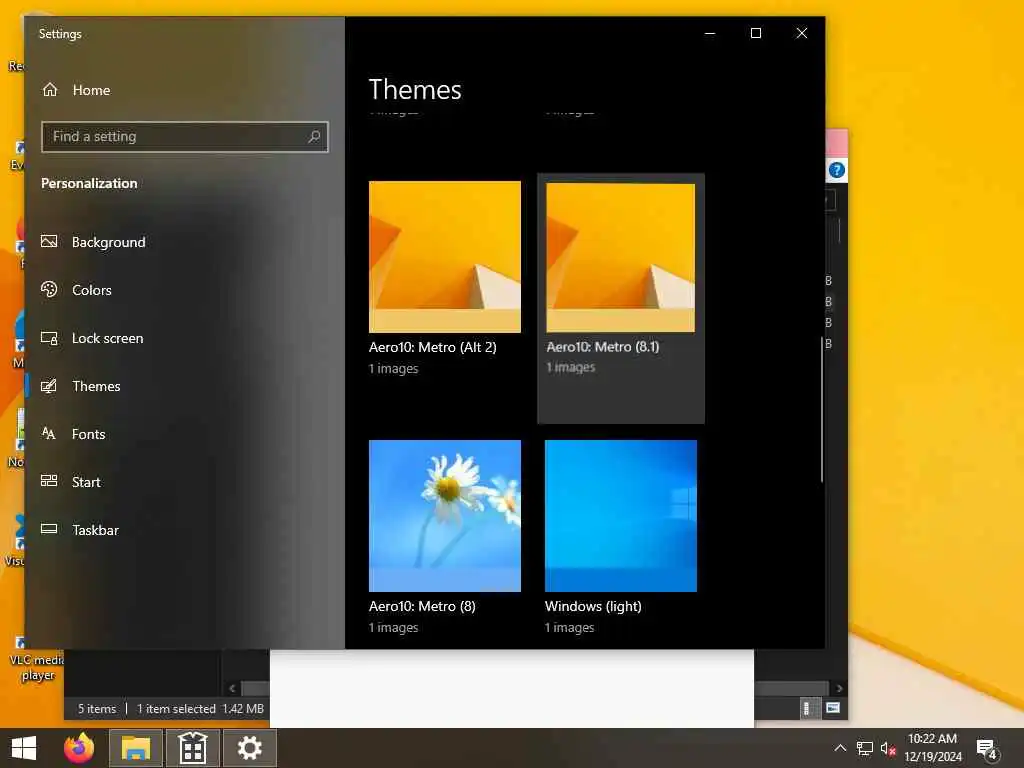Apply the Aero10: Metro (8.1) theme thumbnail

coord(620,257)
